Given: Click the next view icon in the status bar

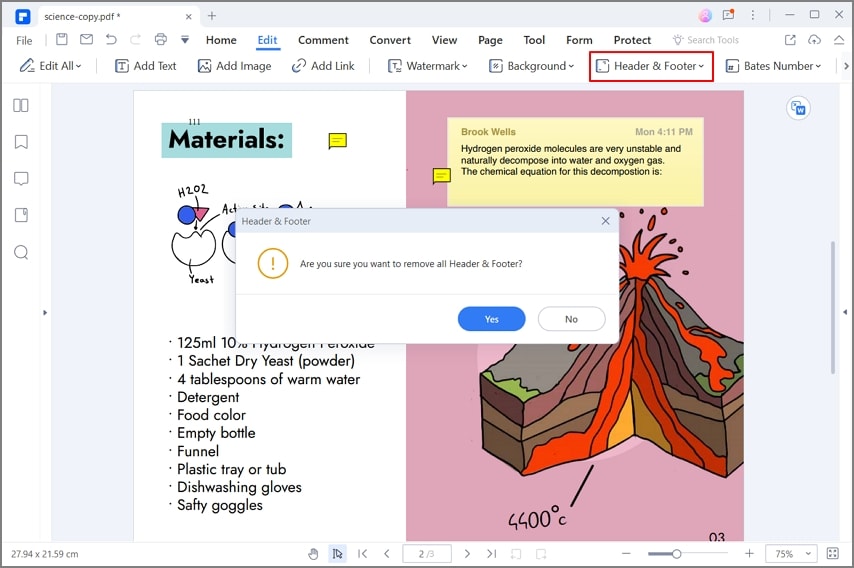Looking at the screenshot, I should [540, 554].
